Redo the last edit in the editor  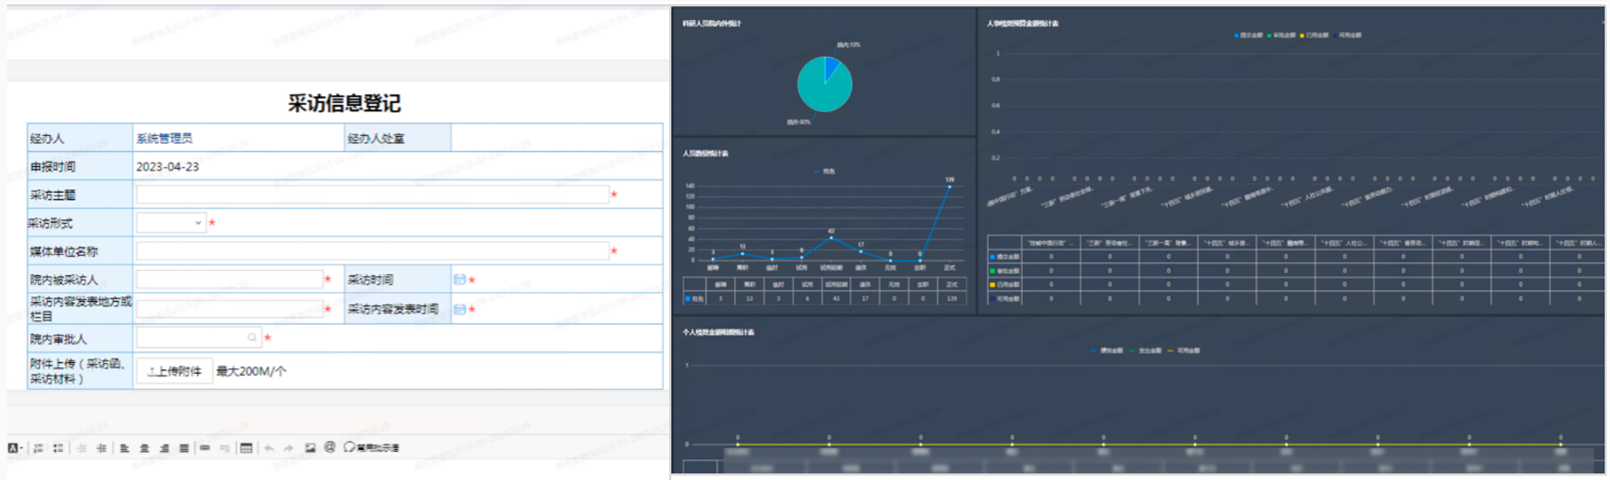point(289,448)
